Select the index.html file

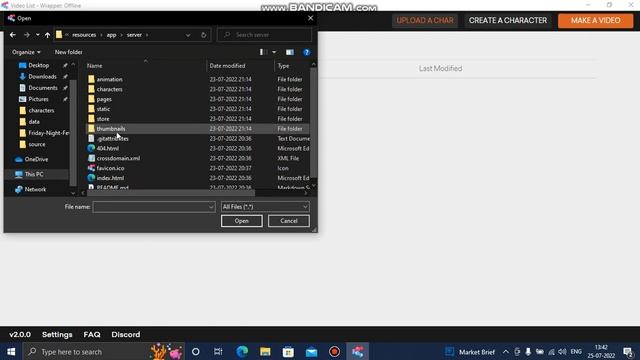click(x=110, y=178)
